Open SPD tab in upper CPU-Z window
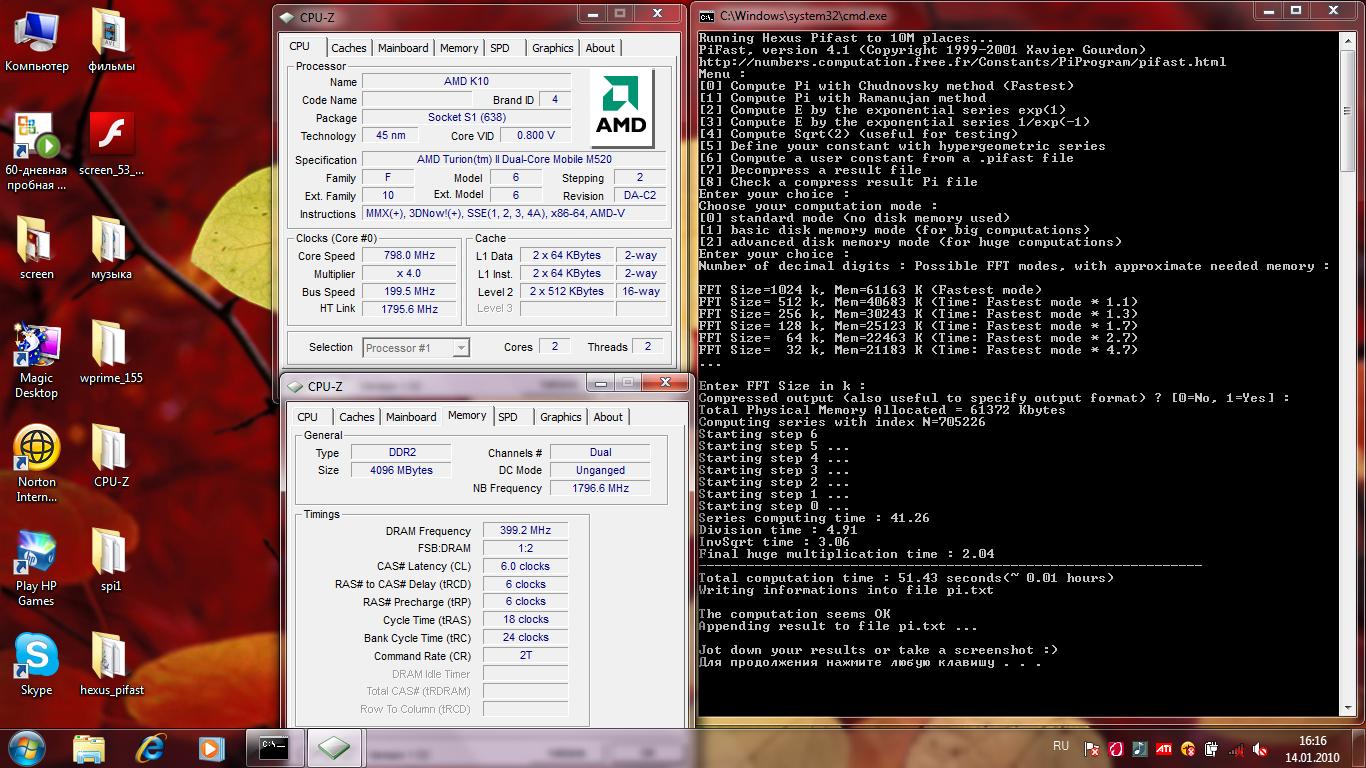This screenshot has height=768, width=1366. tap(500, 48)
